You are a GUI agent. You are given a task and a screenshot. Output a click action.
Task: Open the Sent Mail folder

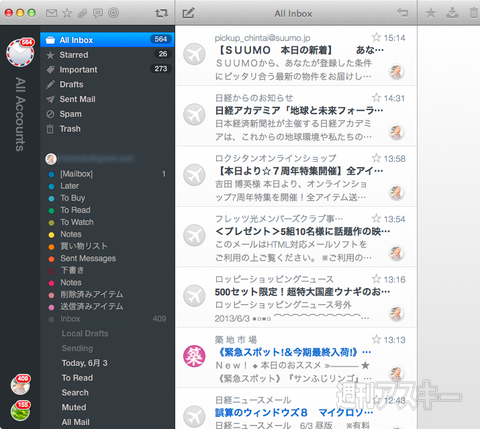pyautogui.click(x=107, y=99)
